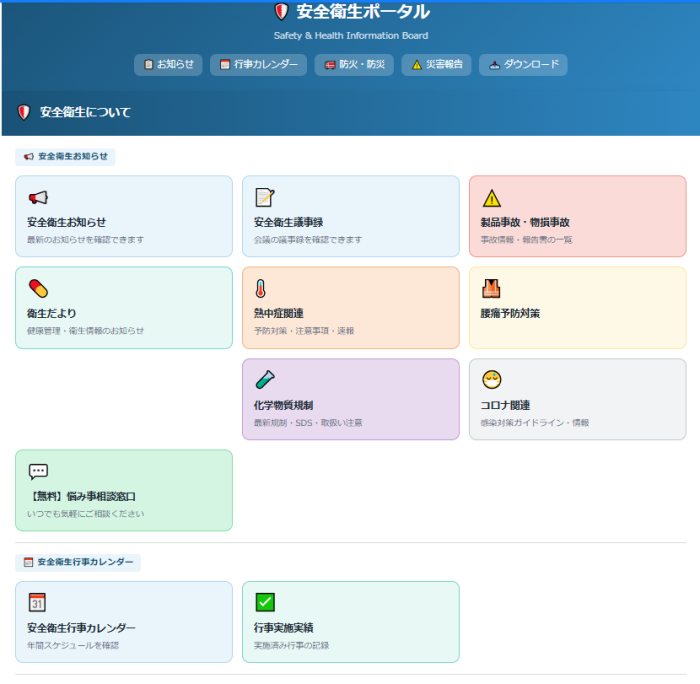Viewport: 700px width, 684px height.
Task: Click text 事故情報・報告書の一覧
Action: tap(526, 240)
